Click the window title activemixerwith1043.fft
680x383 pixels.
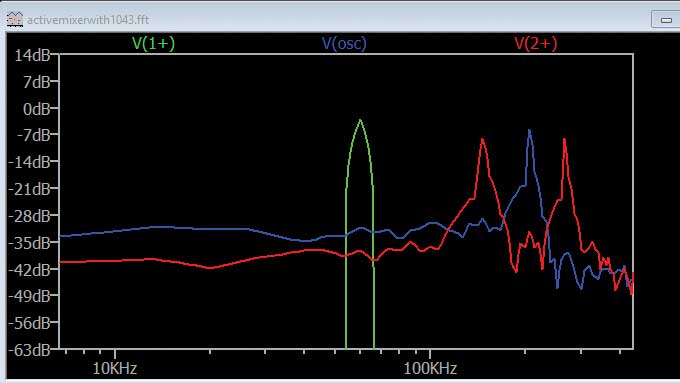click(88, 20)
